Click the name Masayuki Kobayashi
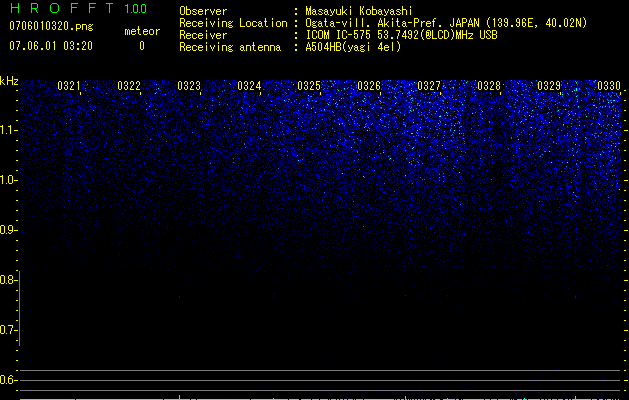Viewport: 629px width, 400px height. coord(359,11)
